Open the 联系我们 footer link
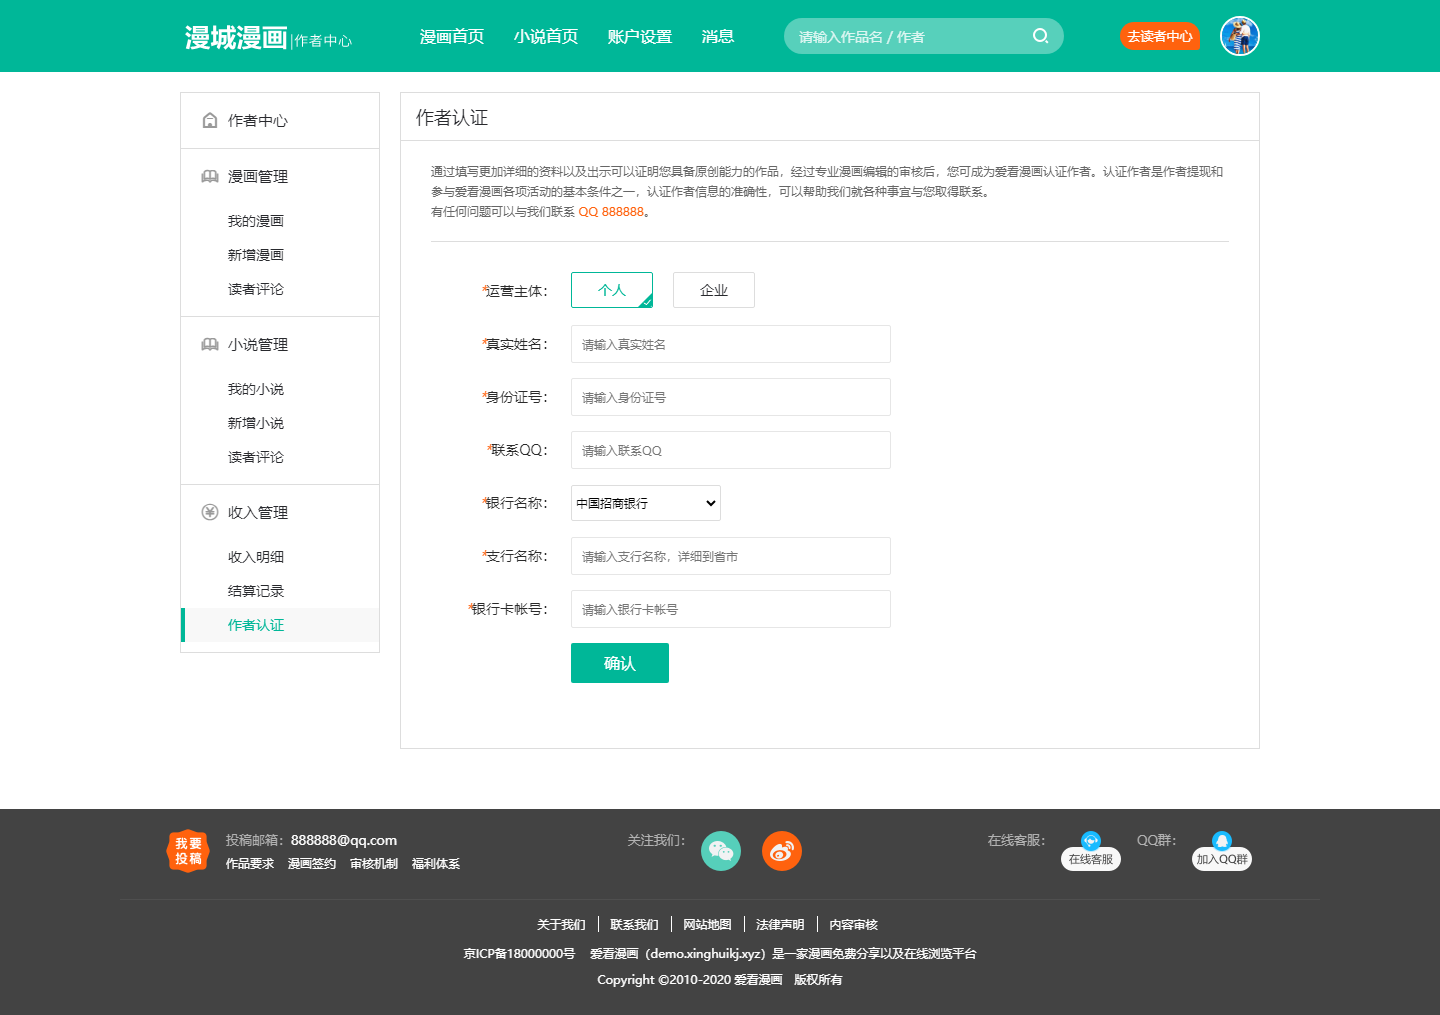Image resolution: width=1440 pixels, height=1015 pixels. (634, 925)
